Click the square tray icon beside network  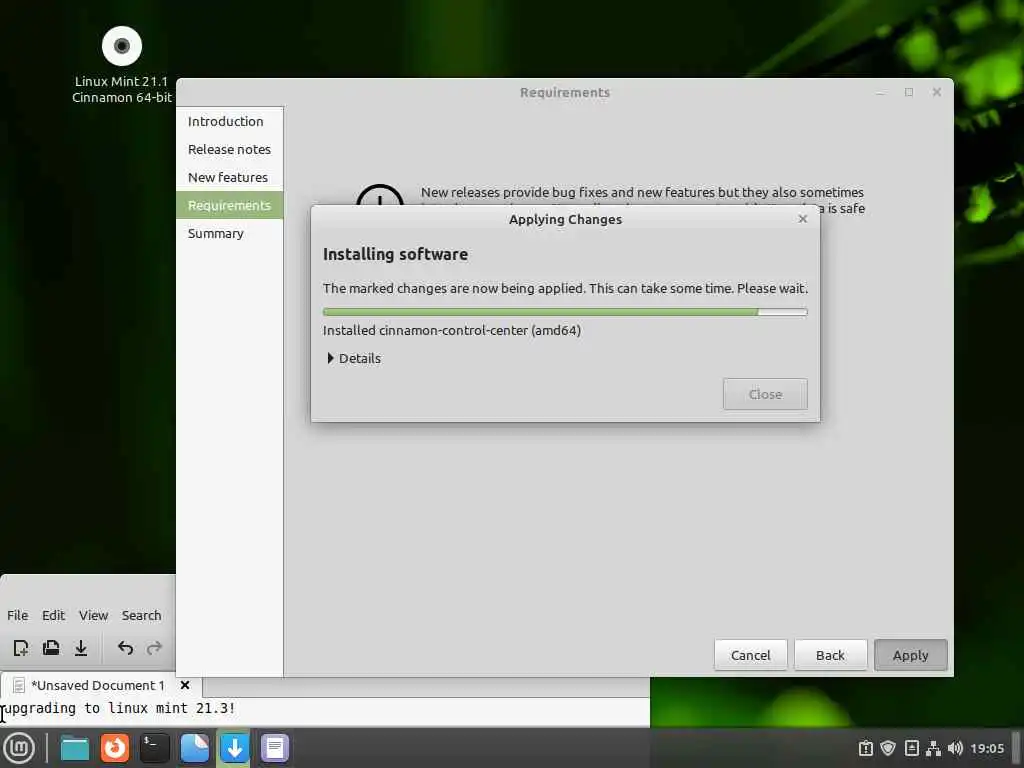pos(912,748)
